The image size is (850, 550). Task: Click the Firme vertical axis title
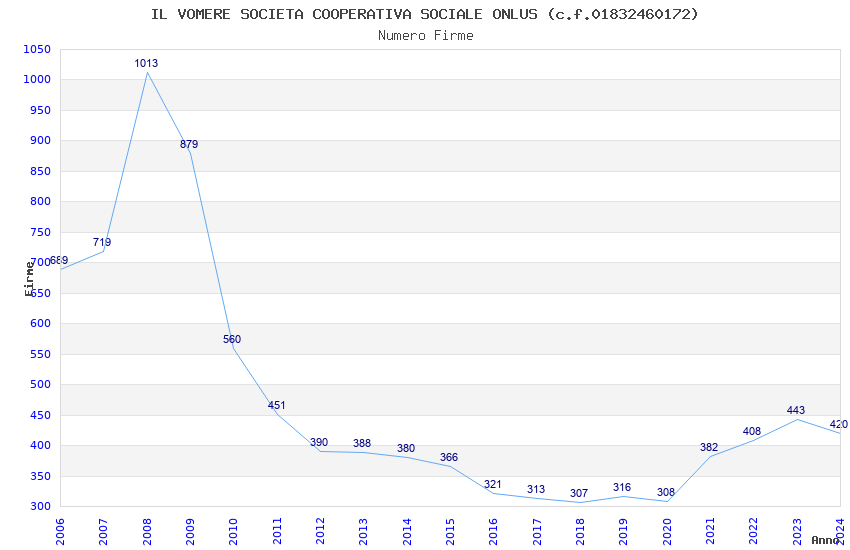(x=29, y=279)
